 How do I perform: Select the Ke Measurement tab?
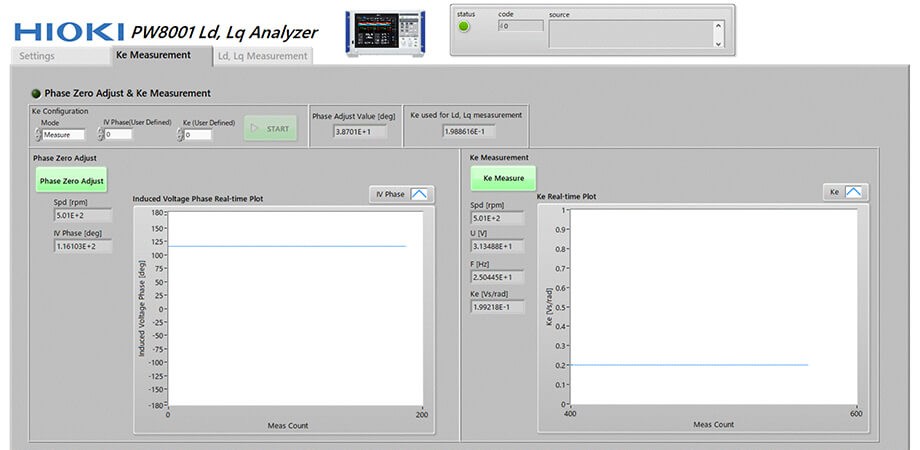(153, 55)
